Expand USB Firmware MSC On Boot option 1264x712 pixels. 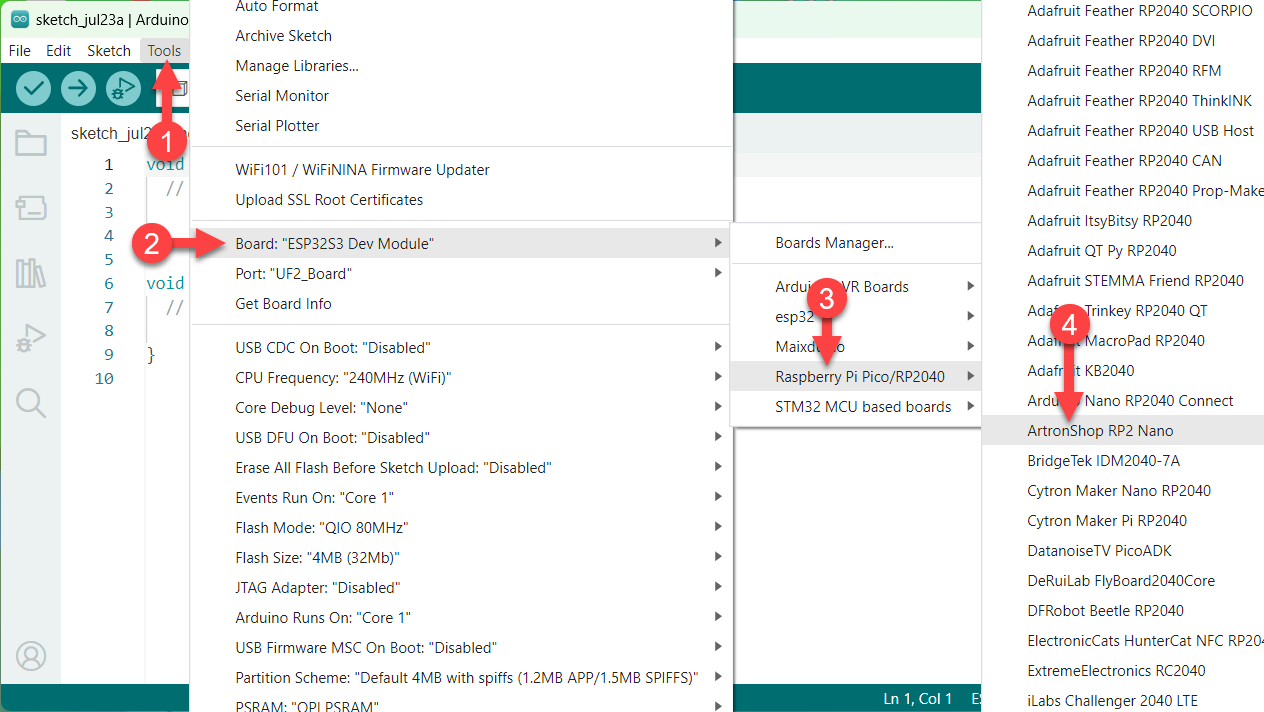pyautogui.click(x=461, y=648)
